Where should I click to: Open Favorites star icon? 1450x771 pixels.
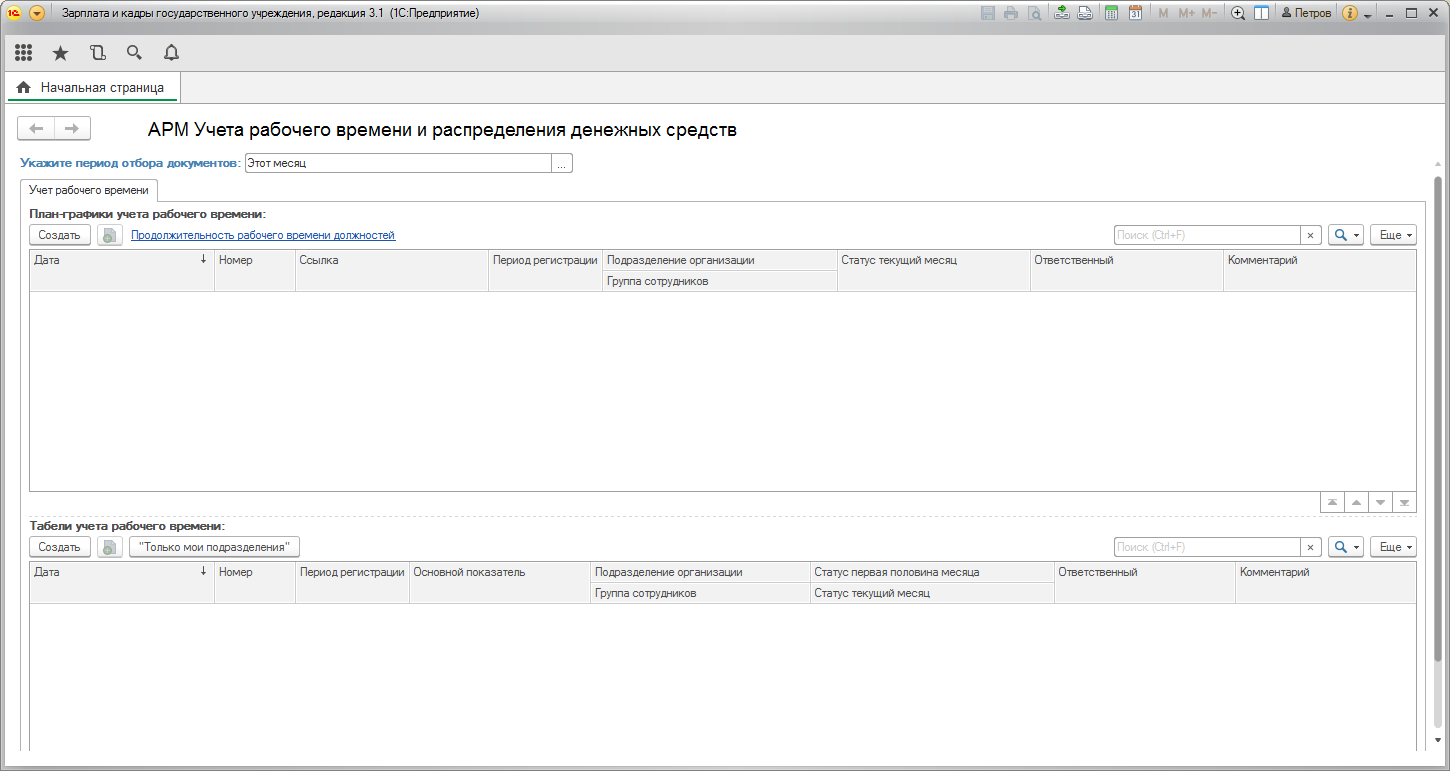coord(60,53)
